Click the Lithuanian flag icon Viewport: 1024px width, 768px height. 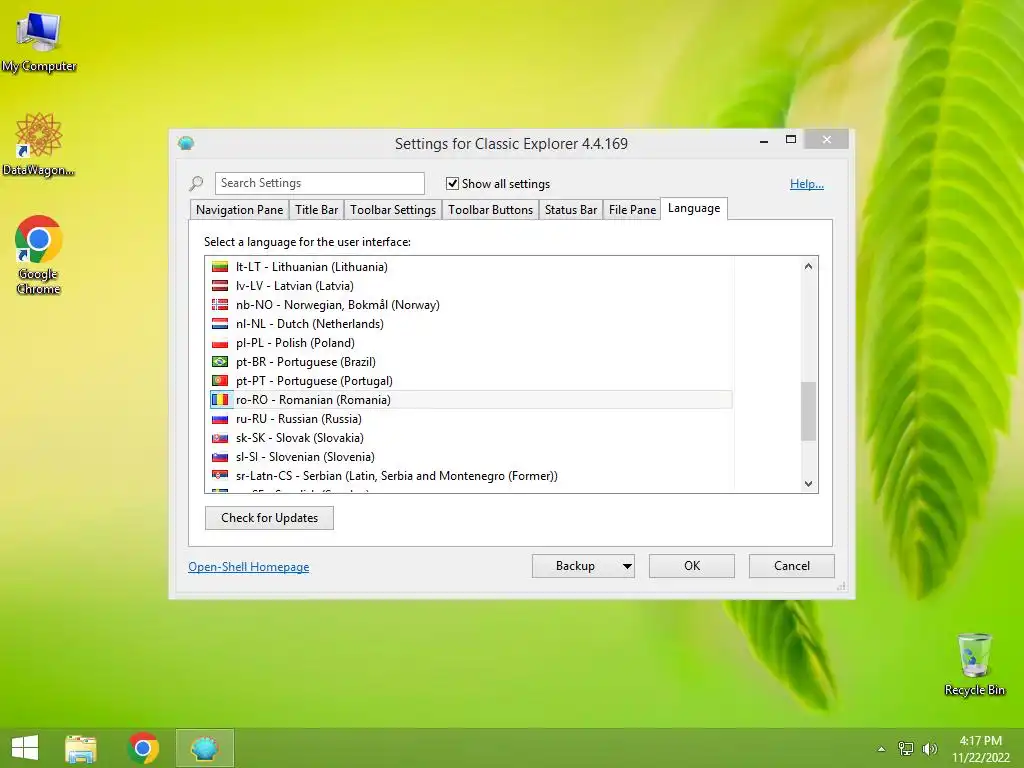[220, 266]
